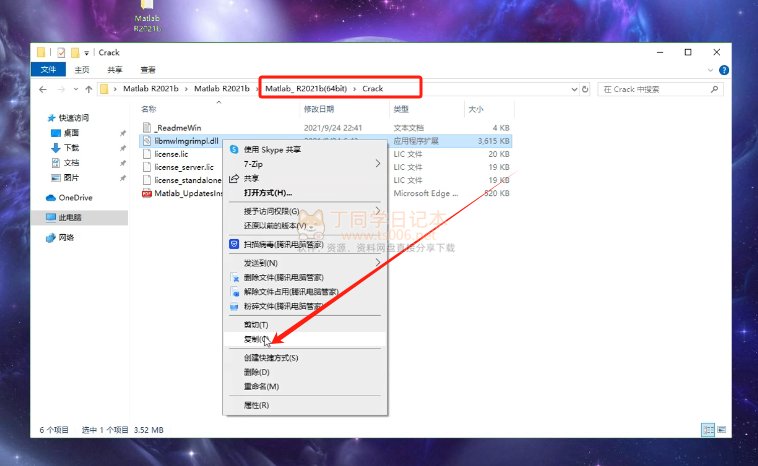
Task: Expand the ribbon chevron
Action: point(710,70)
